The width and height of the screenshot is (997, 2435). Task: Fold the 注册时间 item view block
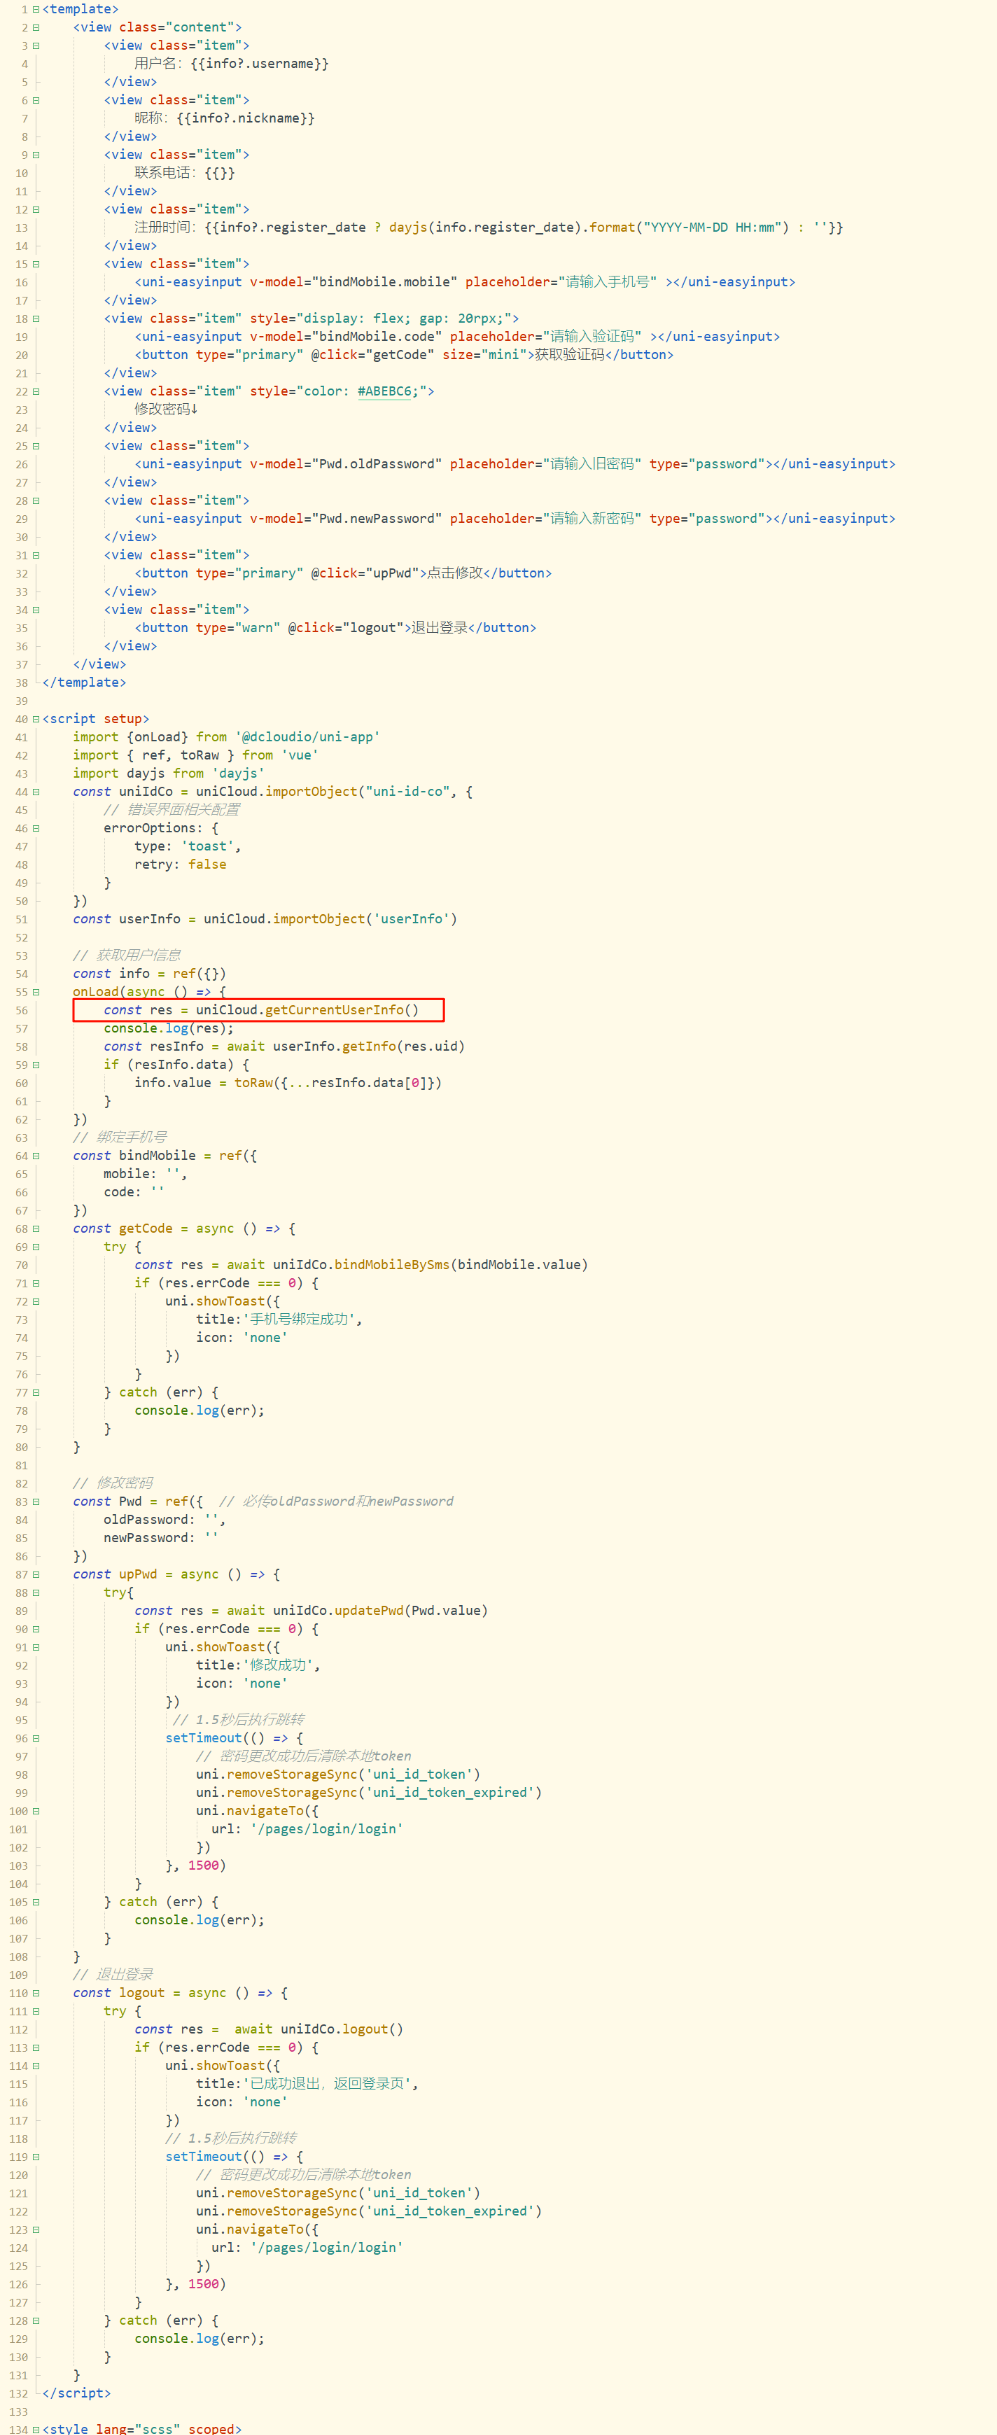pyautogui.click(x=36, y=209)
